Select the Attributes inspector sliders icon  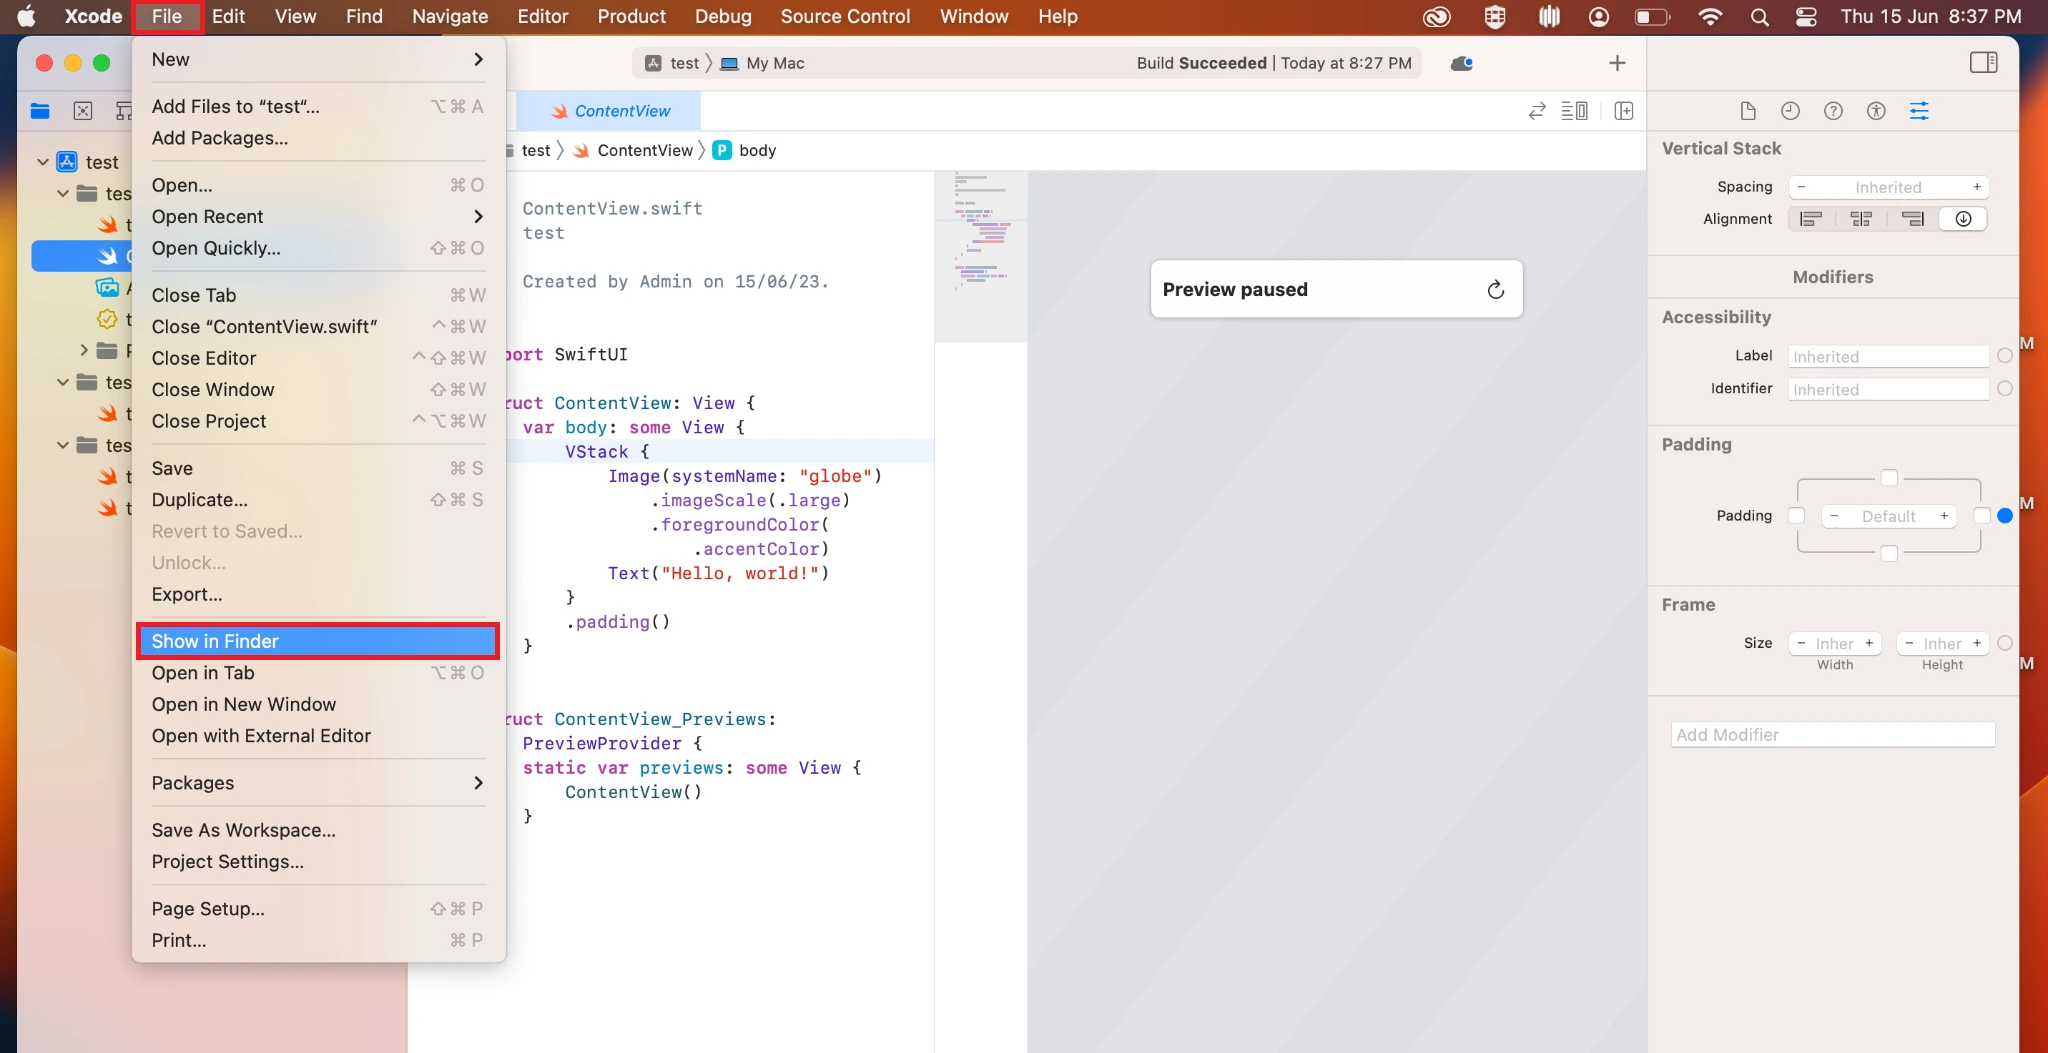[x=1919, y=111]
